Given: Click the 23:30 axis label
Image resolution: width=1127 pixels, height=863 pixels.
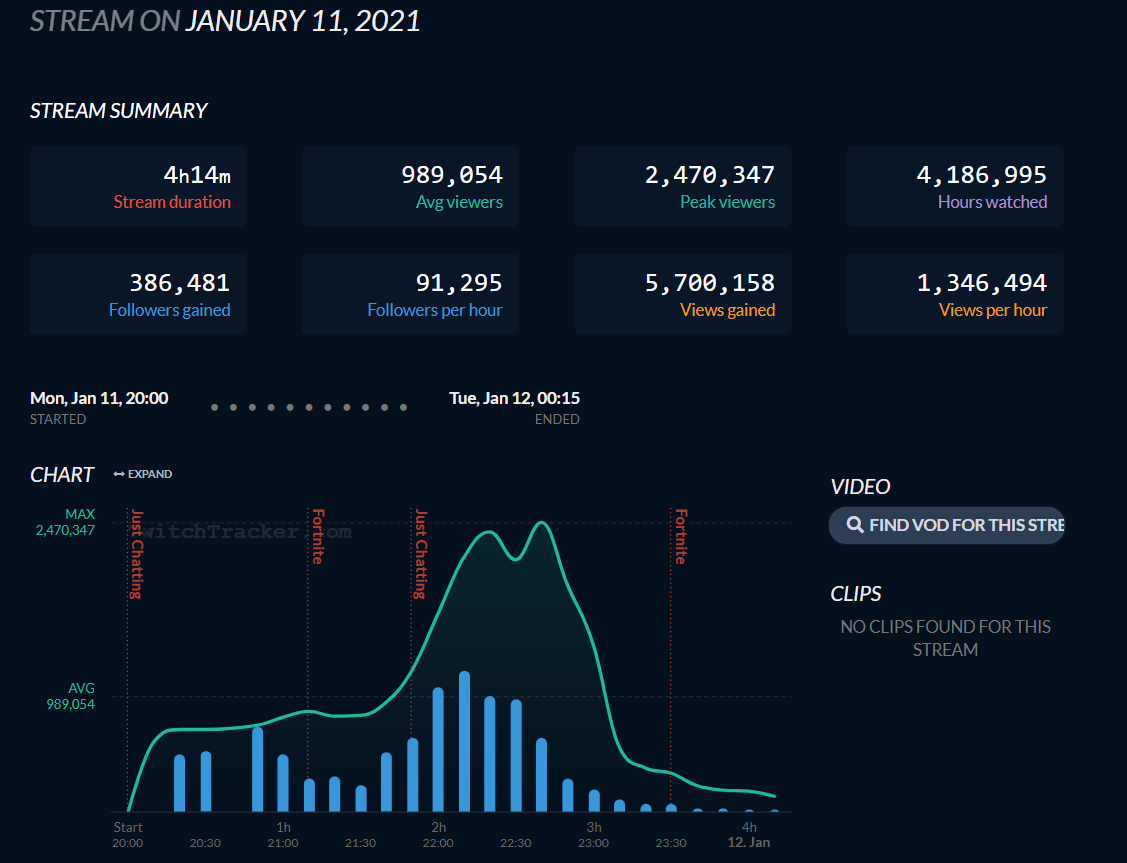Looking at the screenshot, I should pyautogui.click(x=671, y=843).
